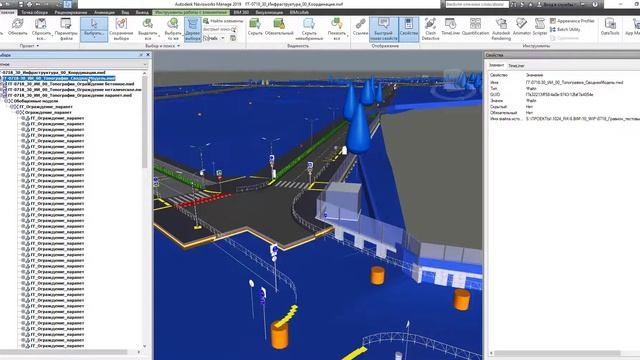Toggle Быстрый показ свойств (Quick Properties)
The width and height of the screenshot is (640, 360).
[x=383, y=29]
